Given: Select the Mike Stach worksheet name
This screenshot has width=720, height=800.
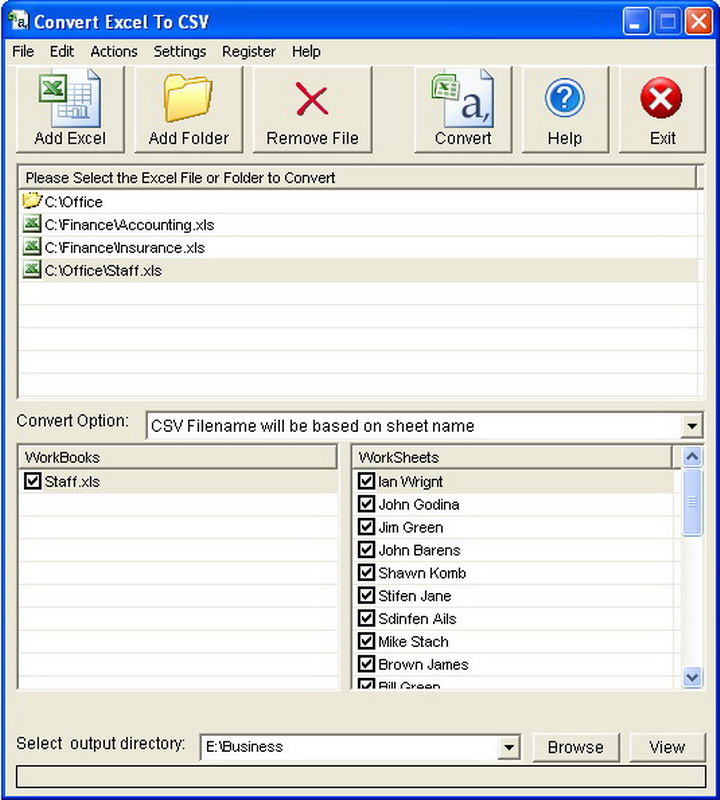Looking at the screenshot, I should coord(413,641).
